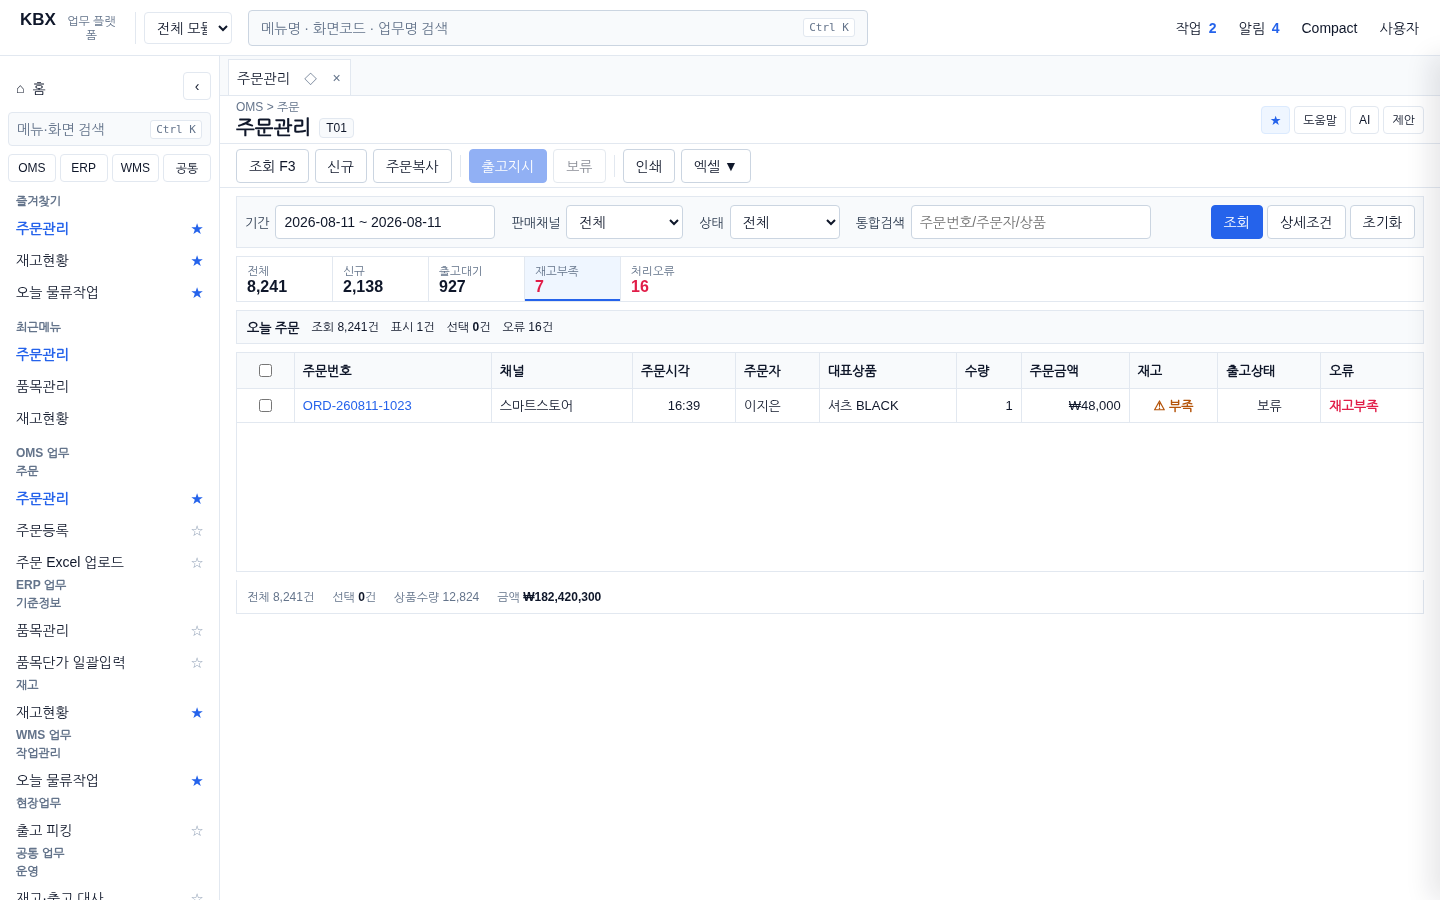
Task: Pin the 주문관리 tab with diamond icon
Action: [310, 78]
